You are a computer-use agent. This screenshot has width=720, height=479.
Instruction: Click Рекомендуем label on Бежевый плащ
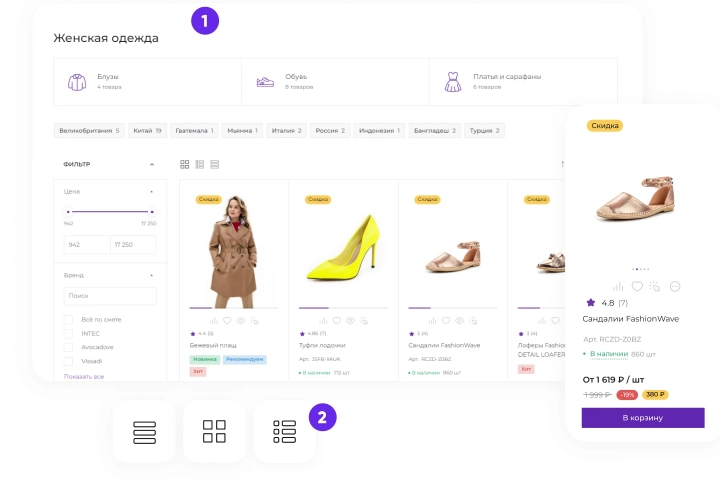tap(245, 359)
